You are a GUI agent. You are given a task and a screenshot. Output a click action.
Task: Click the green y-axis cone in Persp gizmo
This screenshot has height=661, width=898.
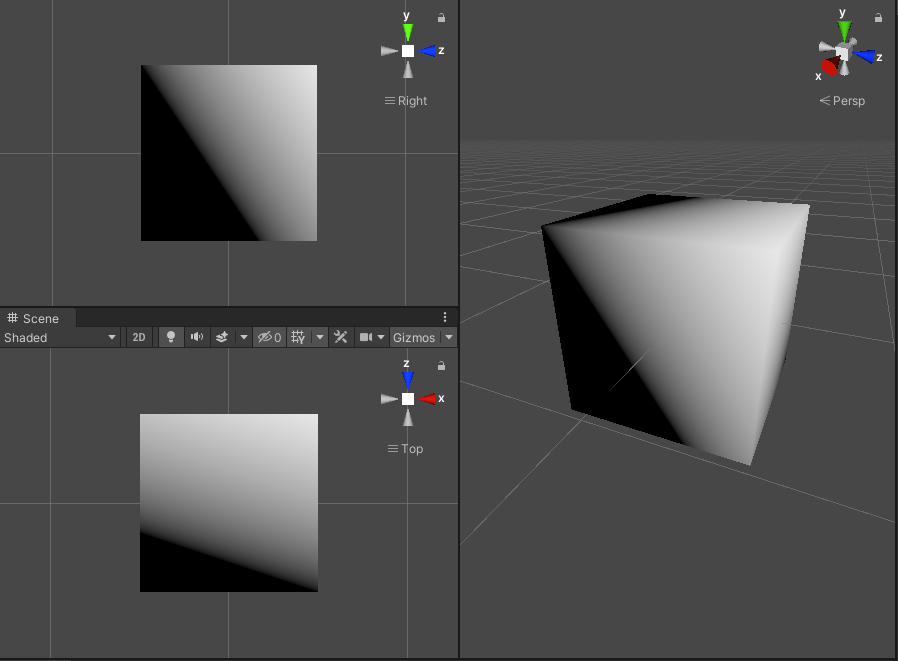point(844,31)
